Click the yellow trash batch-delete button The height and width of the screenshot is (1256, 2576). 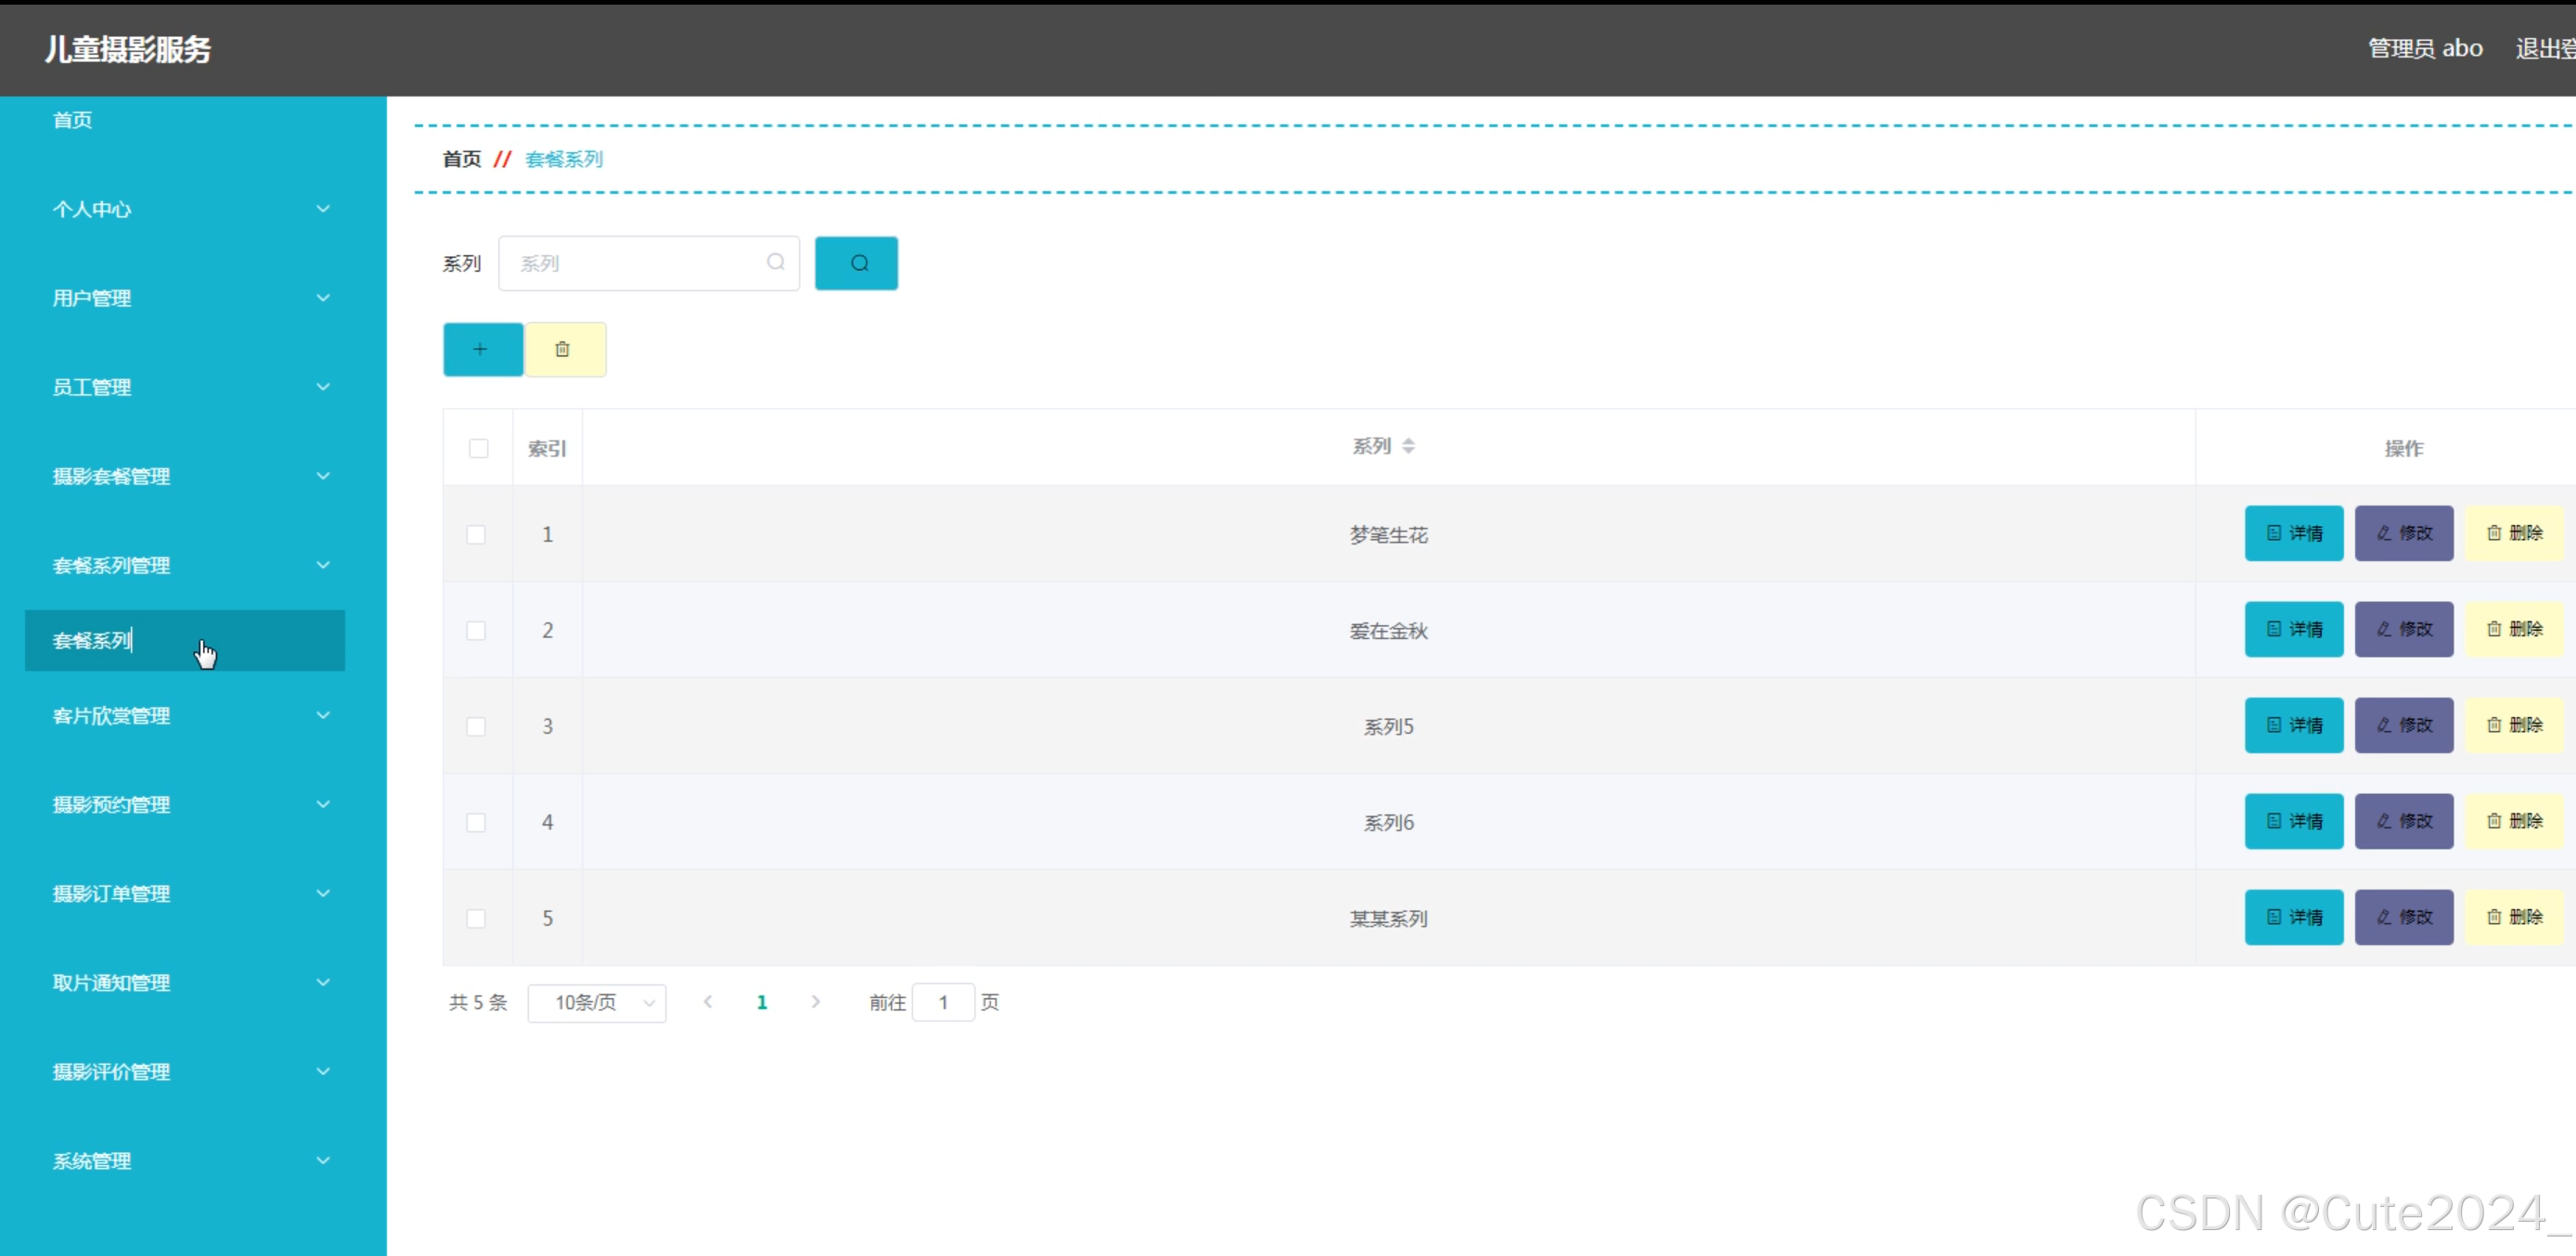(564, 349)
